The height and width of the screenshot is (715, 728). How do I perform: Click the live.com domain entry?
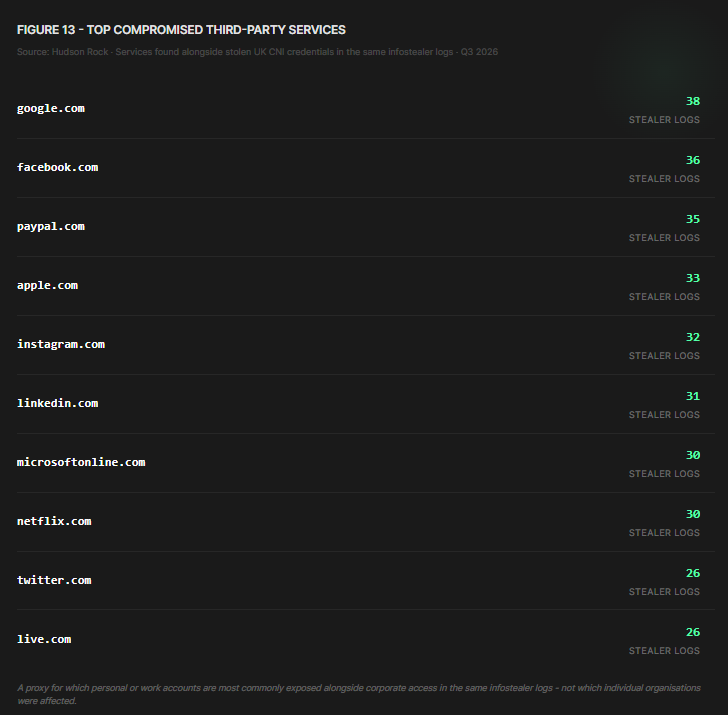click(x=44, y=639)
